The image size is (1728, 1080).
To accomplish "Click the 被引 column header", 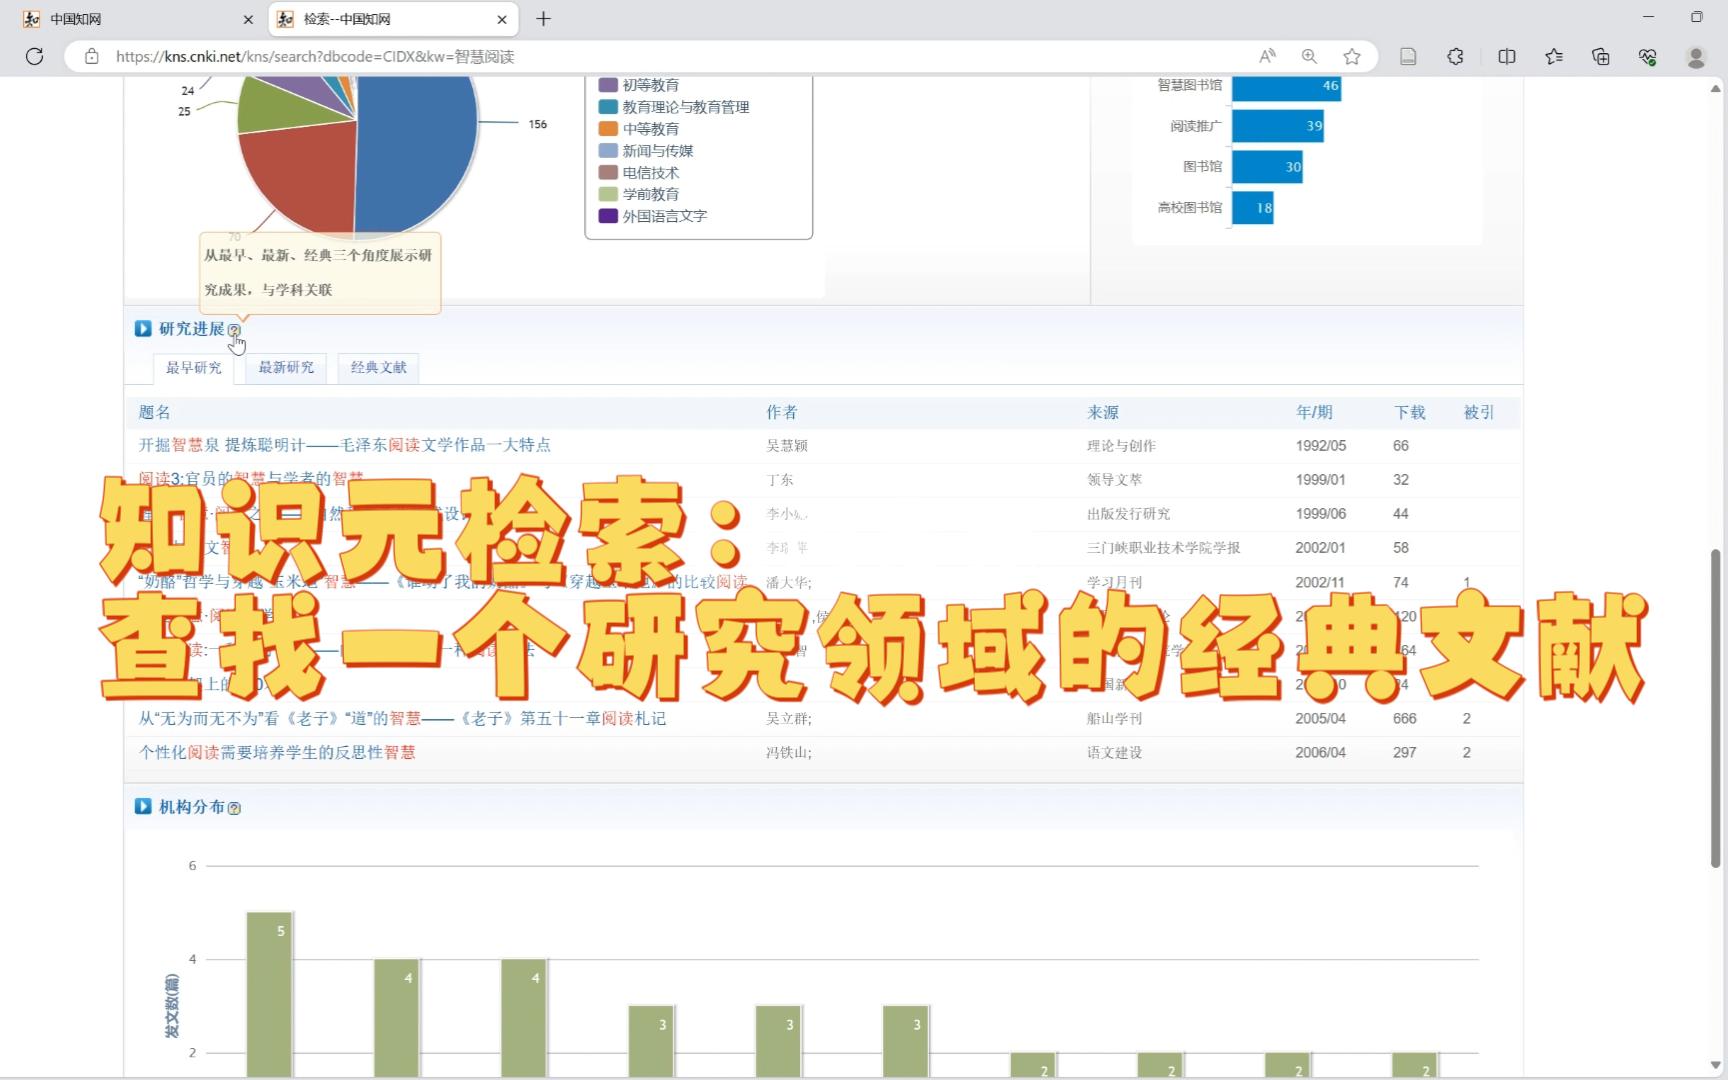I will coord(1479,412).
